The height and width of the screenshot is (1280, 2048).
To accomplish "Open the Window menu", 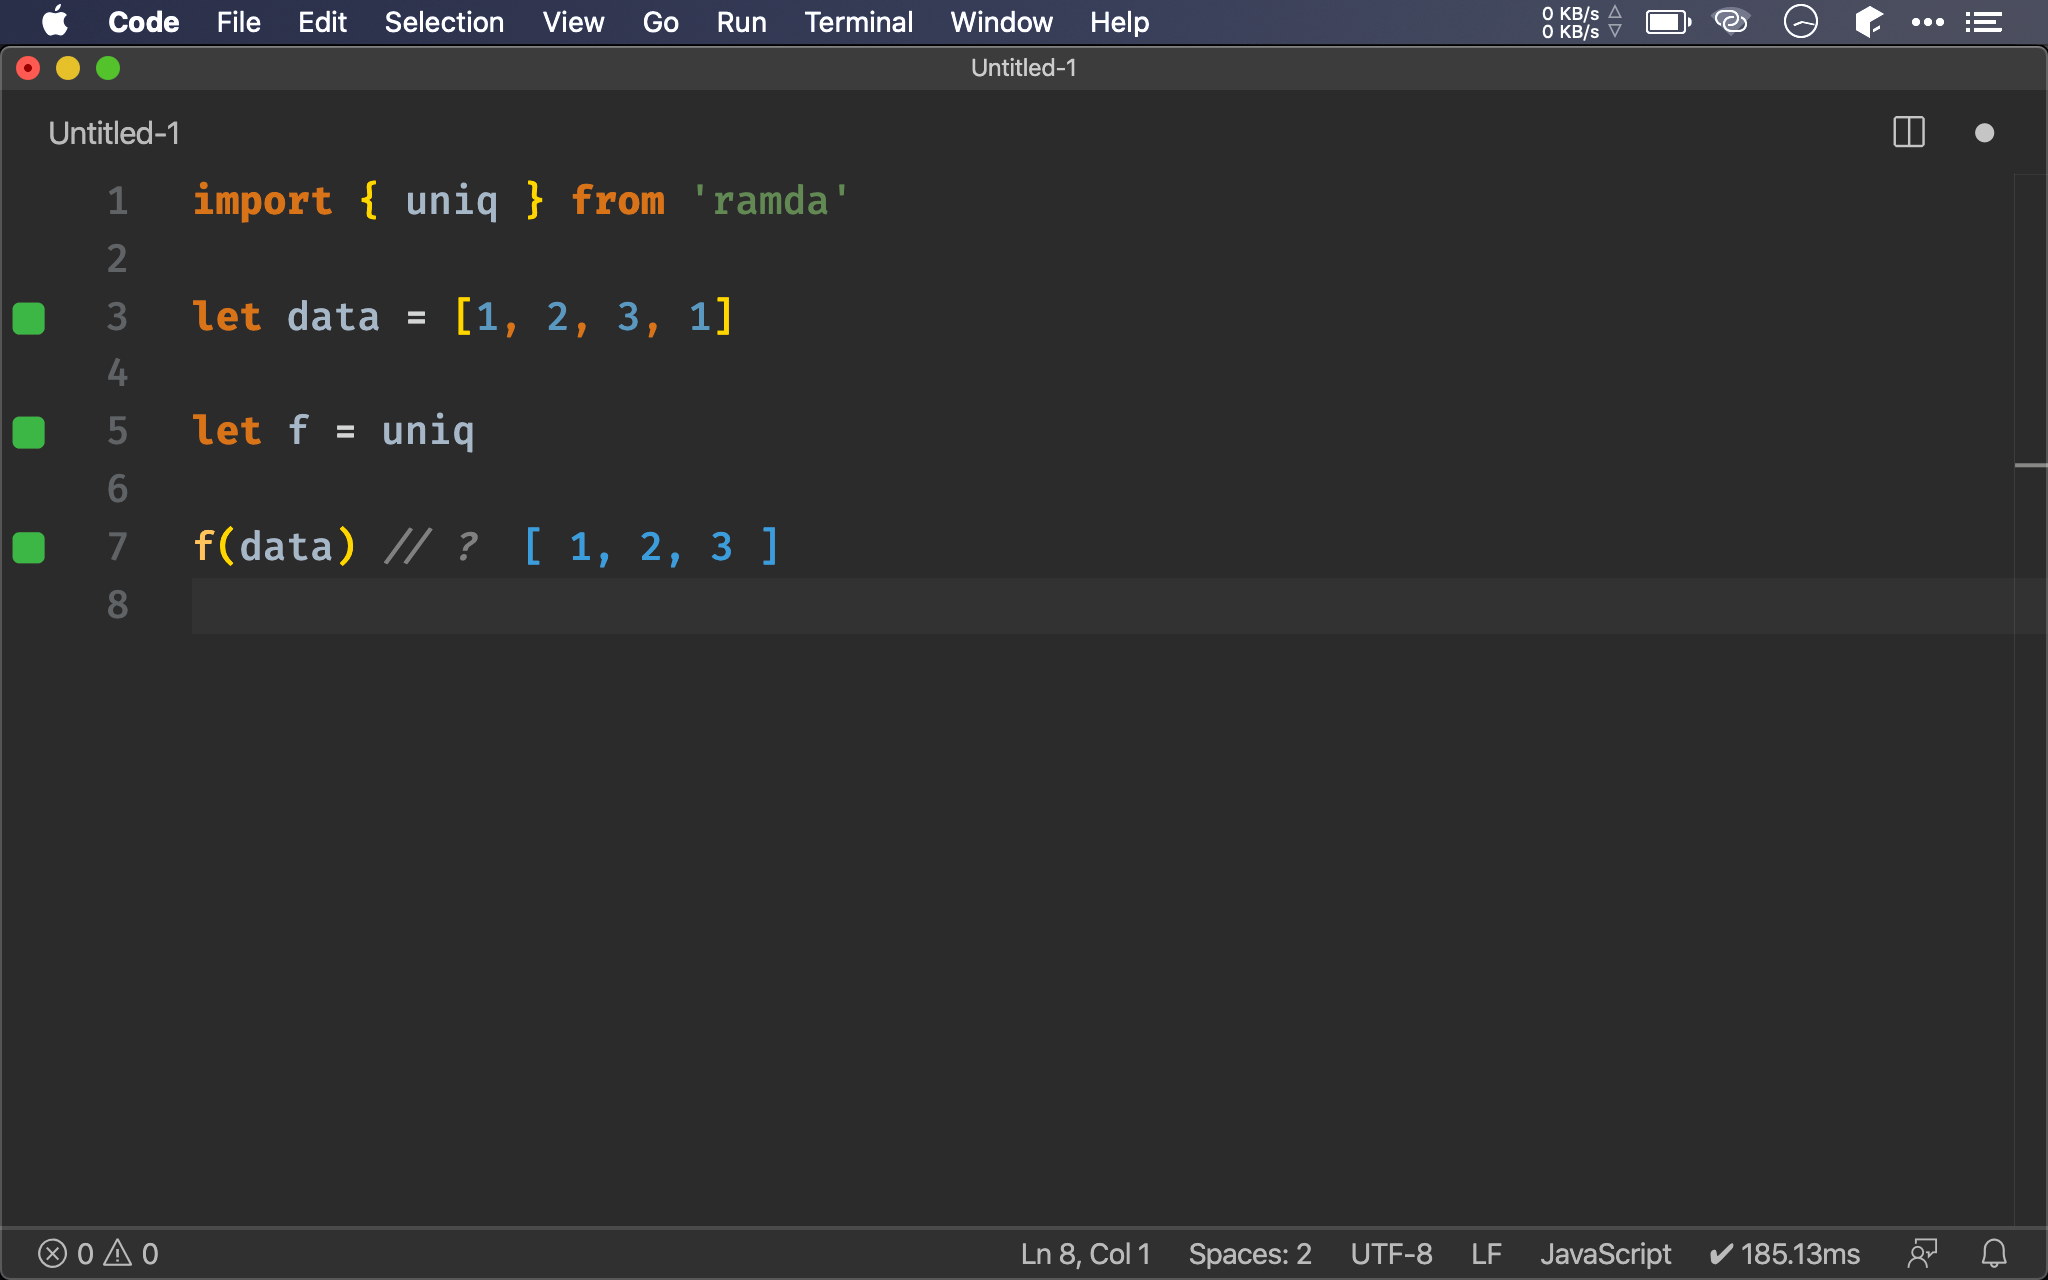I will tap(1001, 22).
